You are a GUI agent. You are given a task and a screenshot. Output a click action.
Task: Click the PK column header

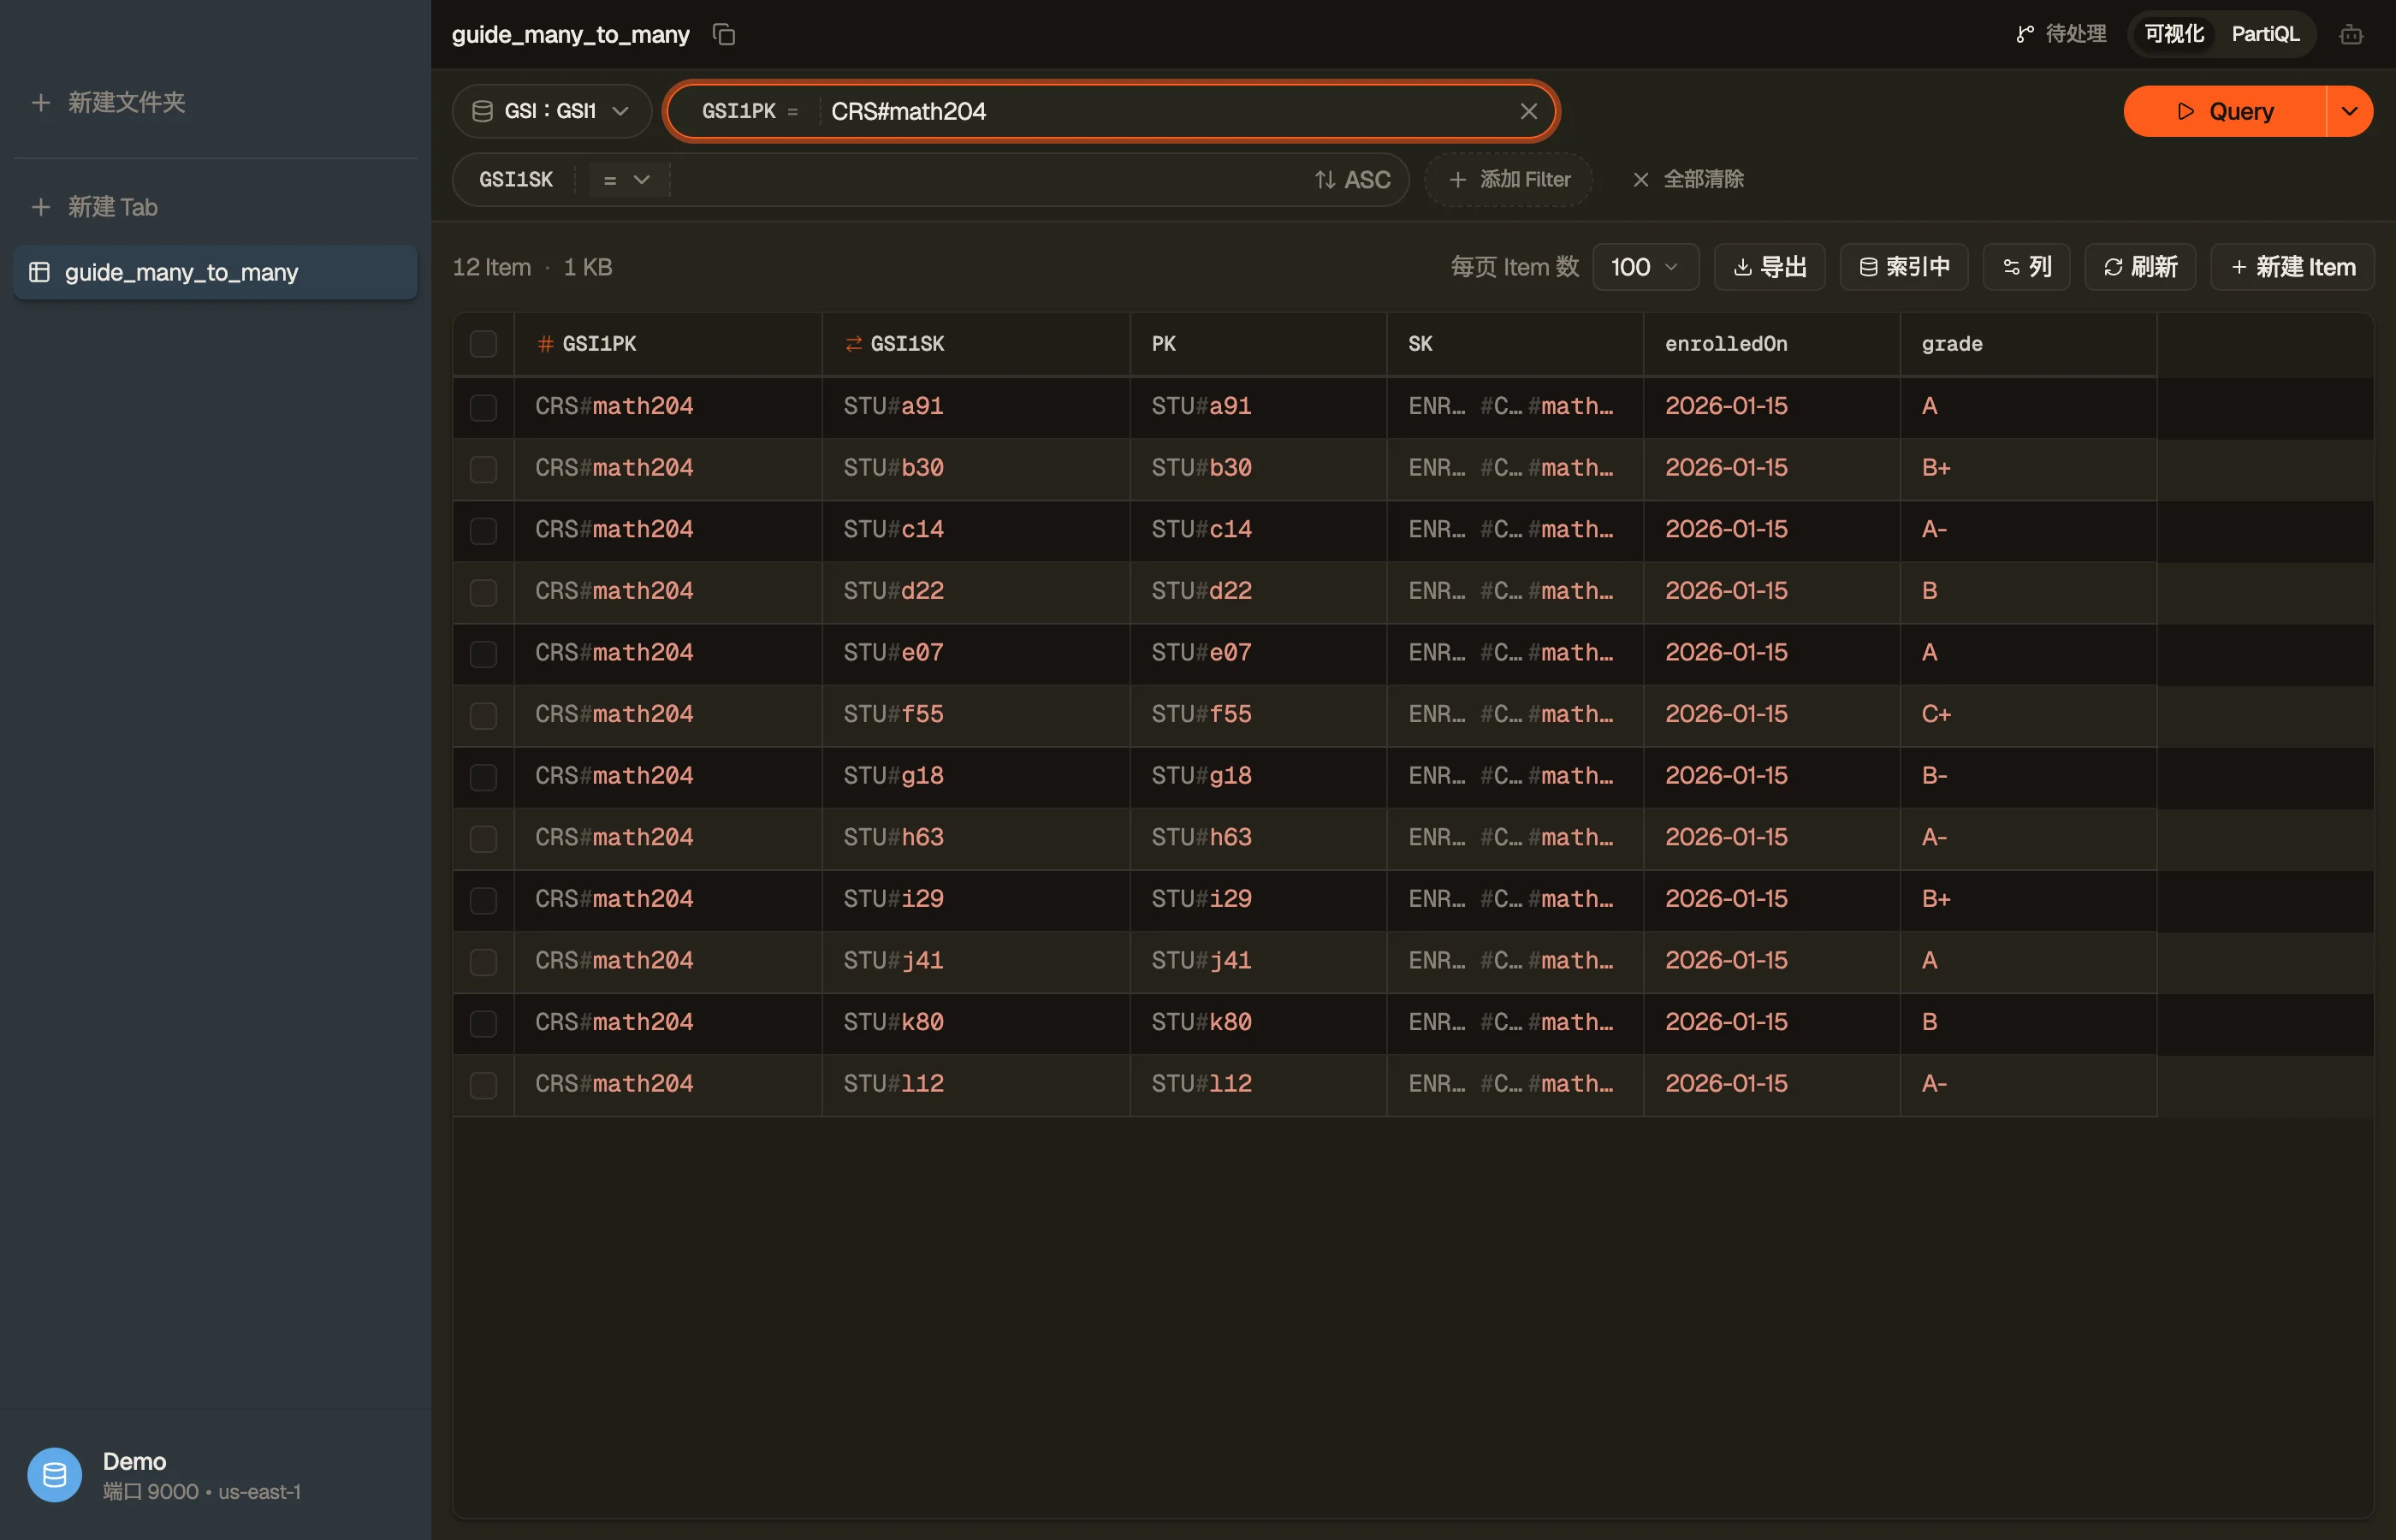point(1258,344)
